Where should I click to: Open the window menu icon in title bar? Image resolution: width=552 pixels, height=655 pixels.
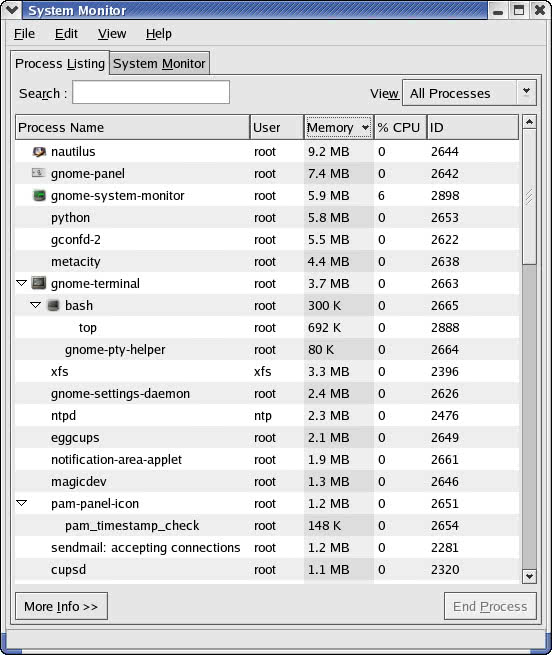12,10
